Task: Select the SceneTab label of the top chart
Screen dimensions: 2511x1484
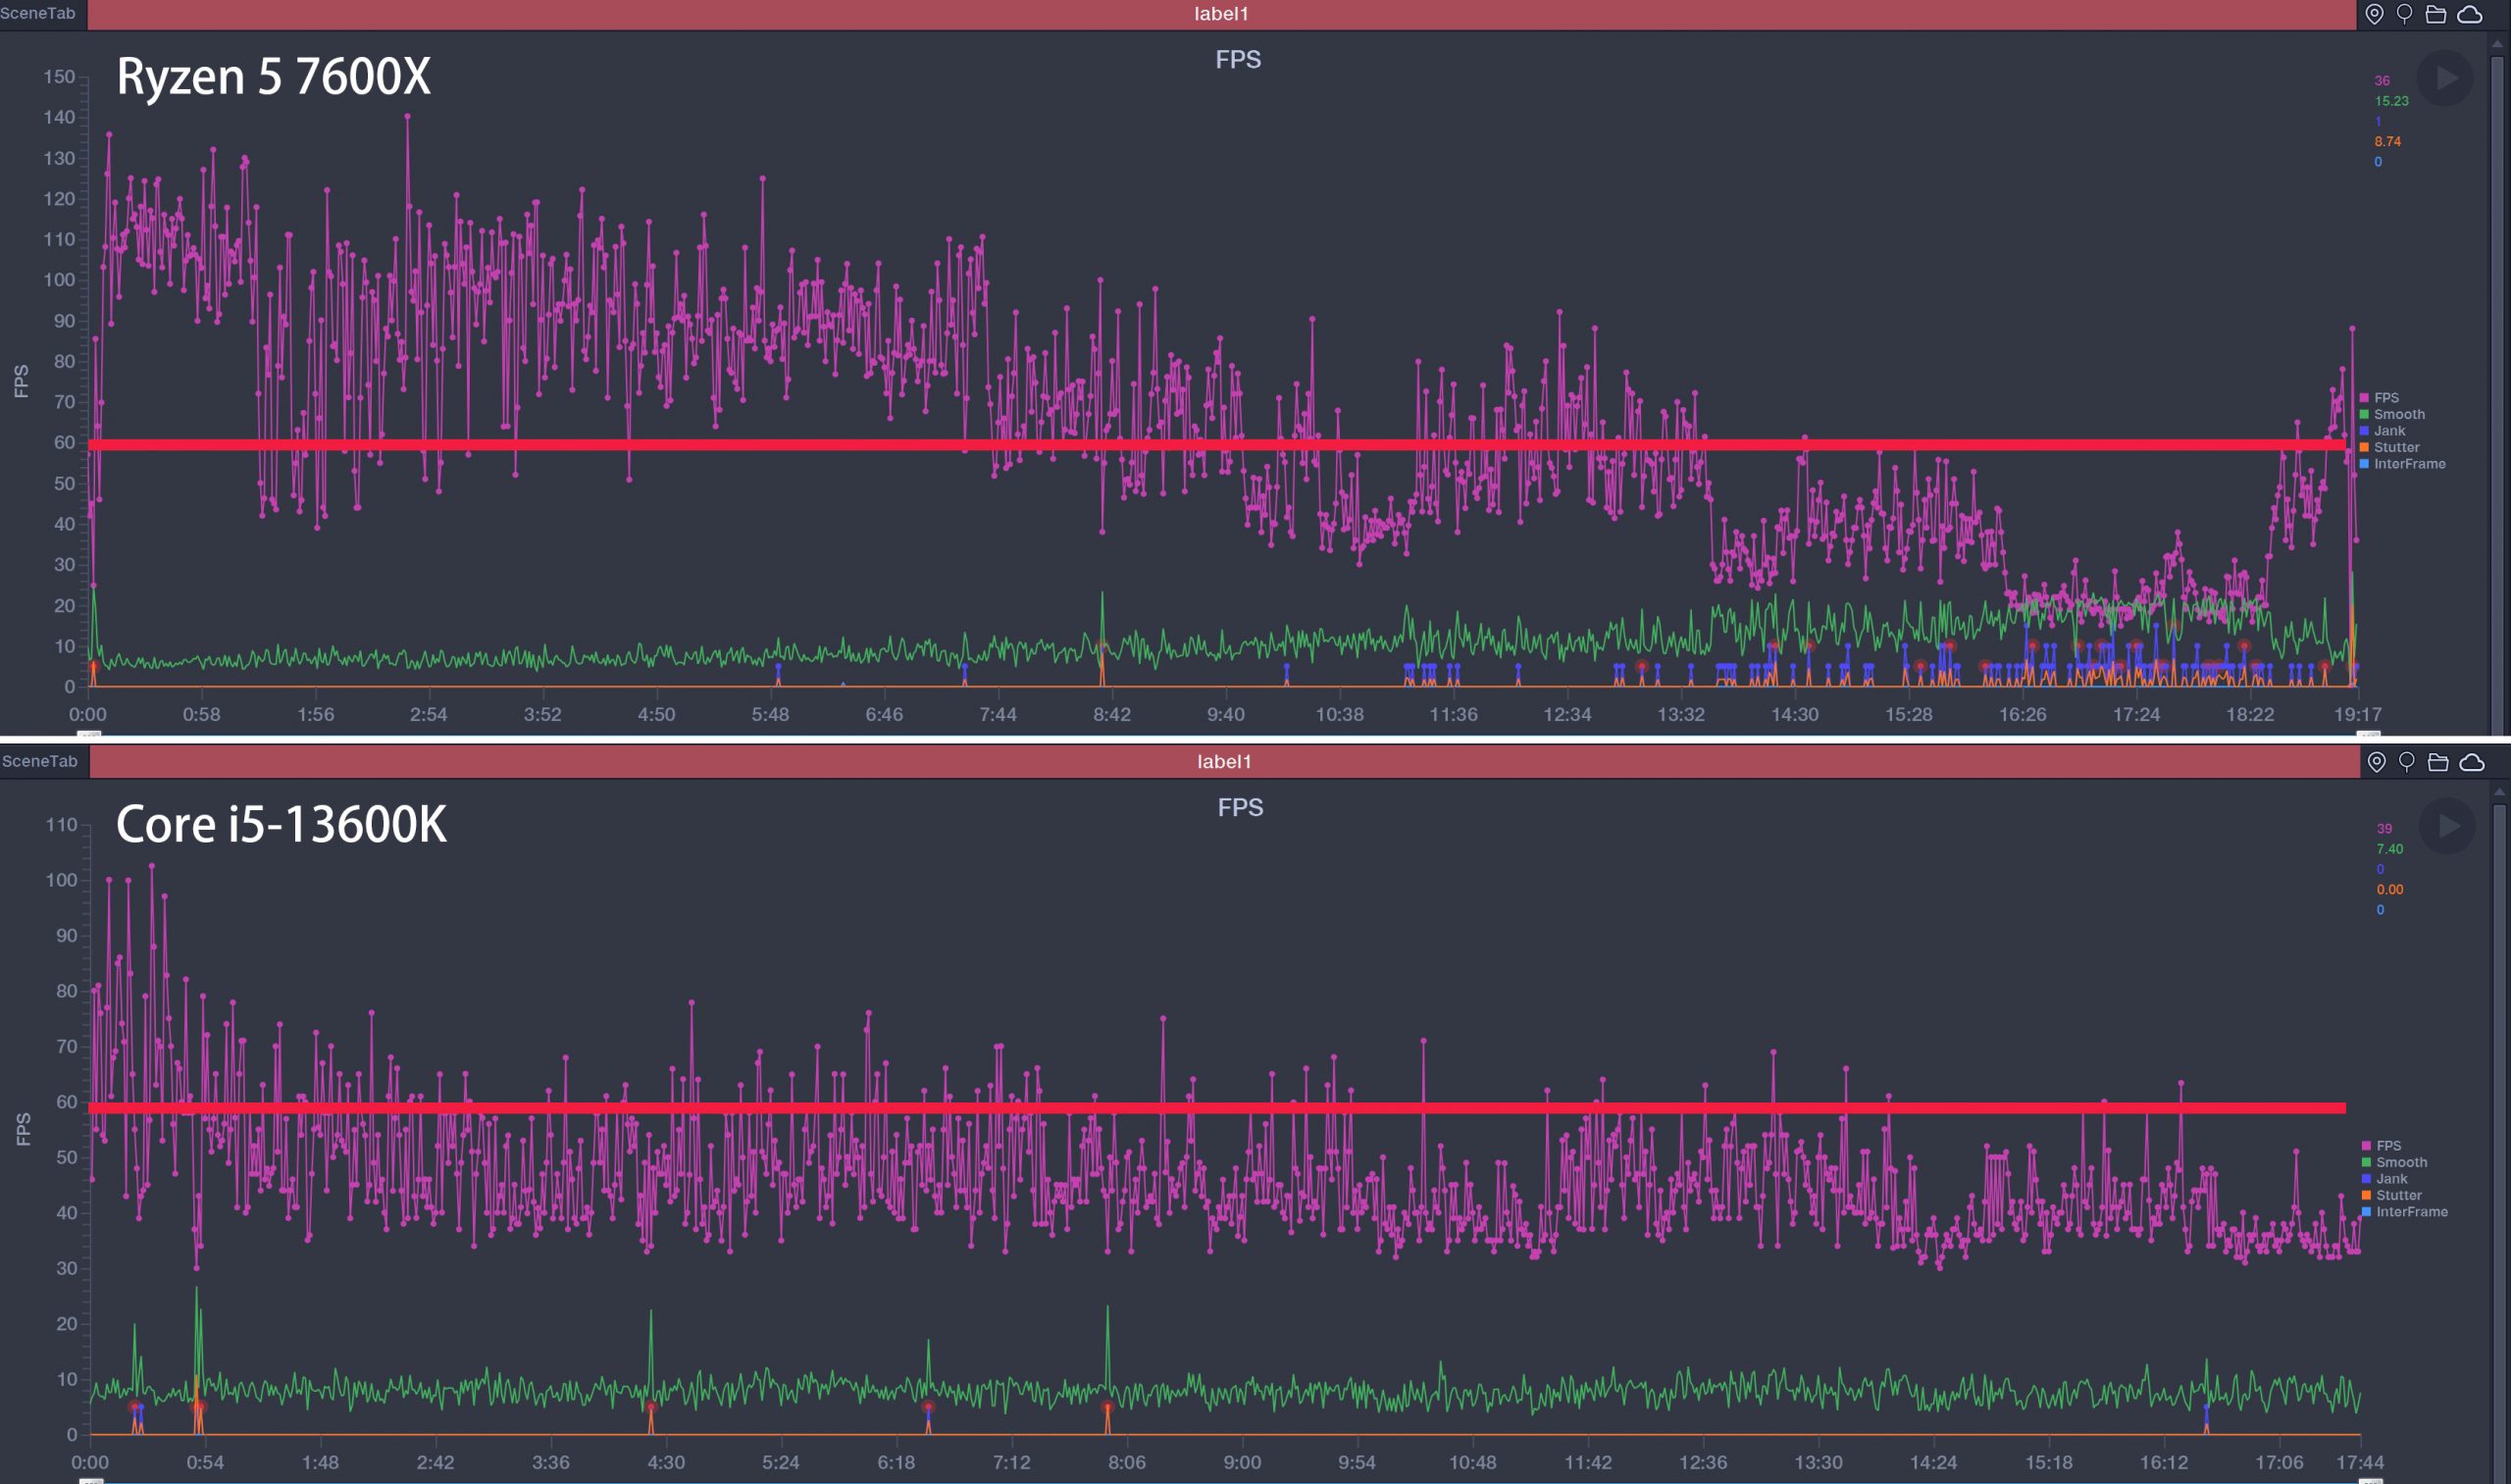Action: click(x=38, y=14)
